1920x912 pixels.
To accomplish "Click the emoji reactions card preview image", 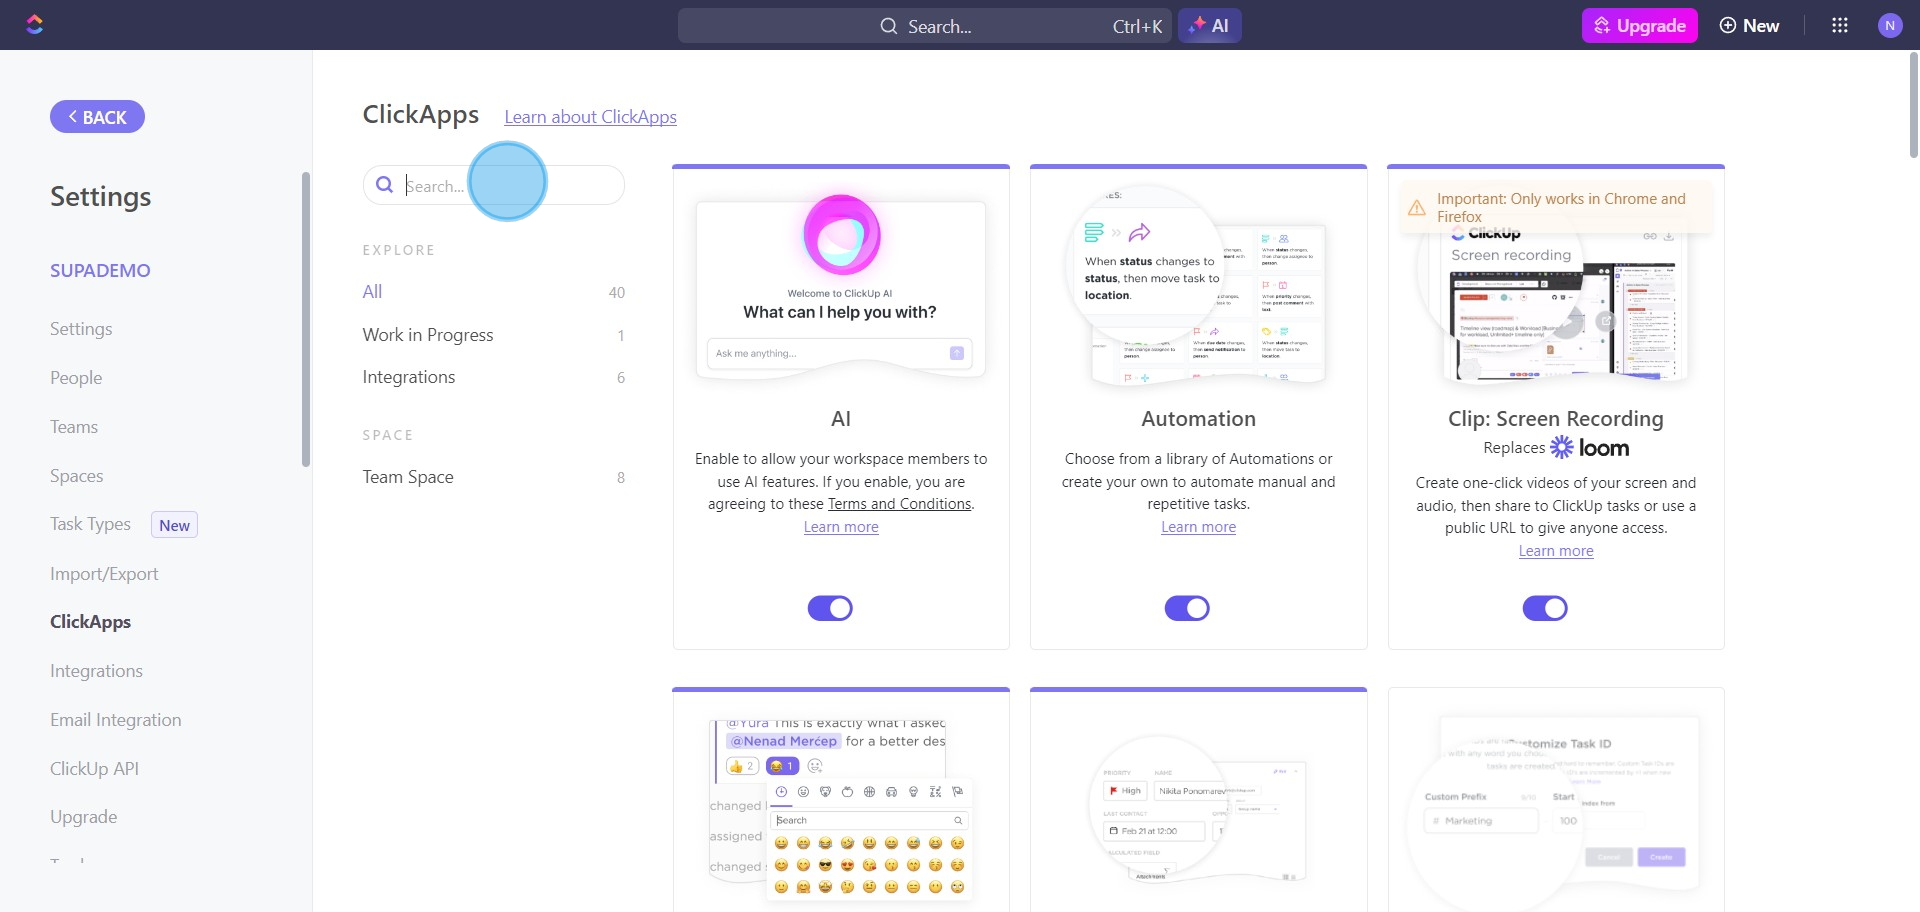I will coord(841,808).
